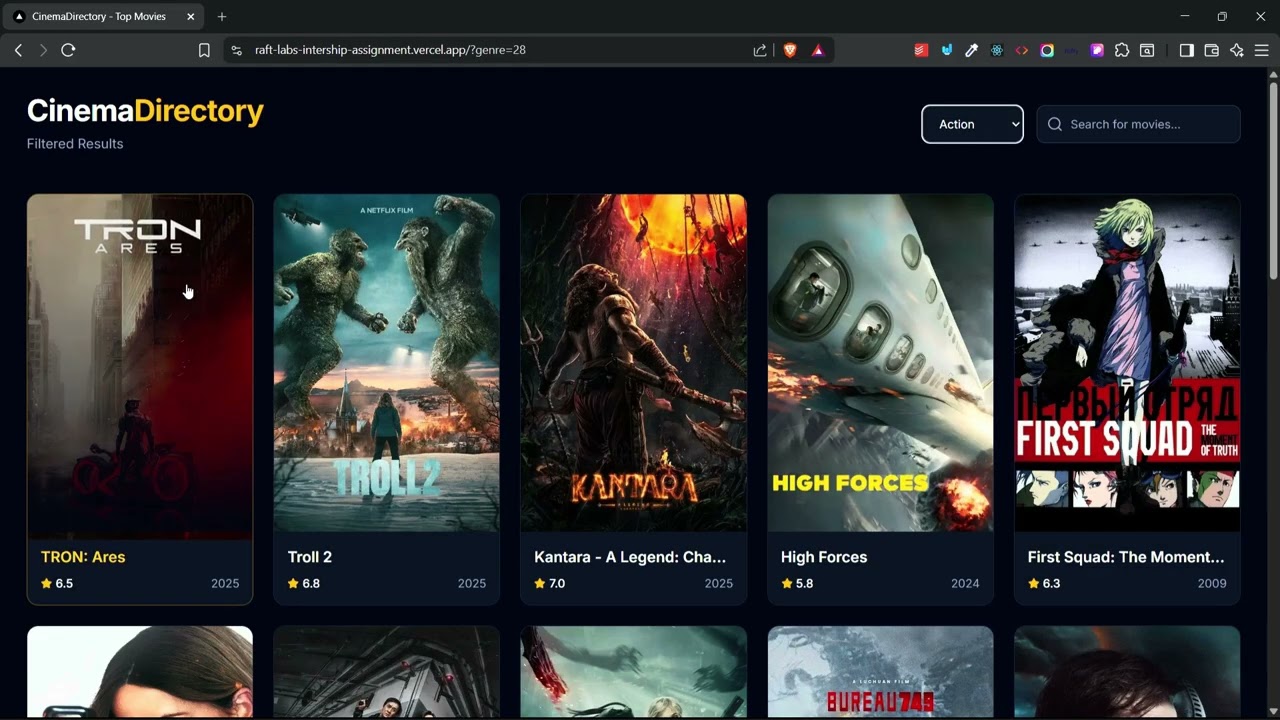Image resolution: width=1280 pixels, height=720 pixels.
Task: View site settings icon beside the URL
Action: pos(236,50)
